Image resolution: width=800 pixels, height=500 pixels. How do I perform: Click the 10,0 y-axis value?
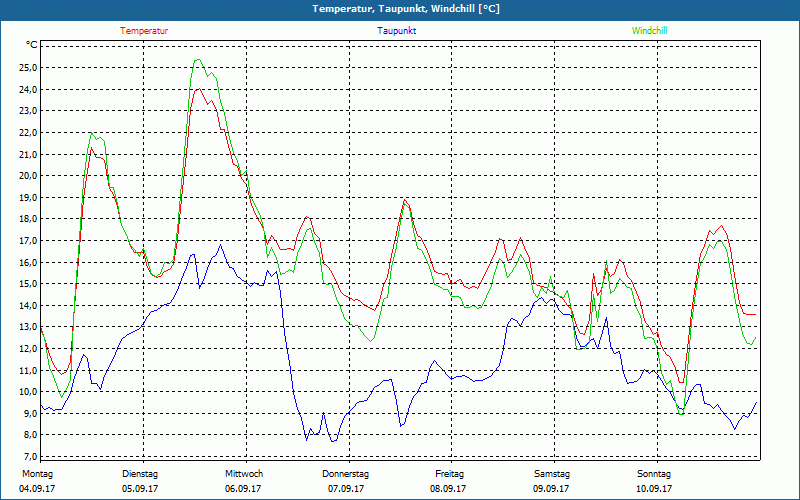click(28, 392)
